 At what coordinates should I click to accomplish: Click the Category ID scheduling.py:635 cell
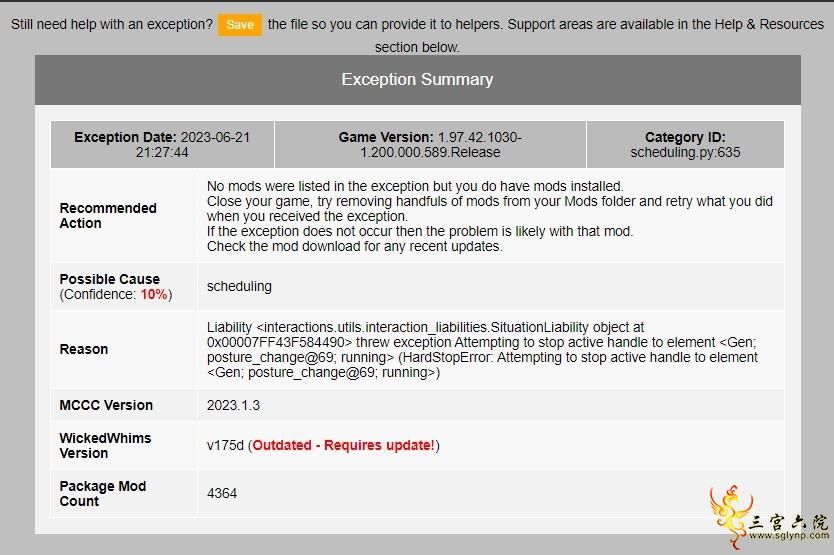pos(685,145)
